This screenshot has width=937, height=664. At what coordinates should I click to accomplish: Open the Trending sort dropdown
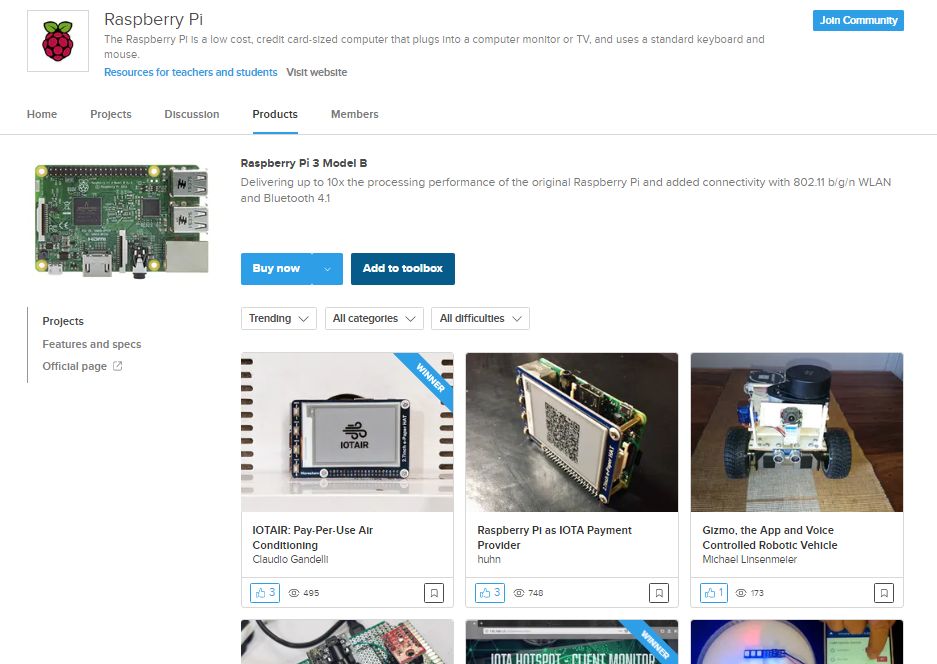(x=278, y=319)
